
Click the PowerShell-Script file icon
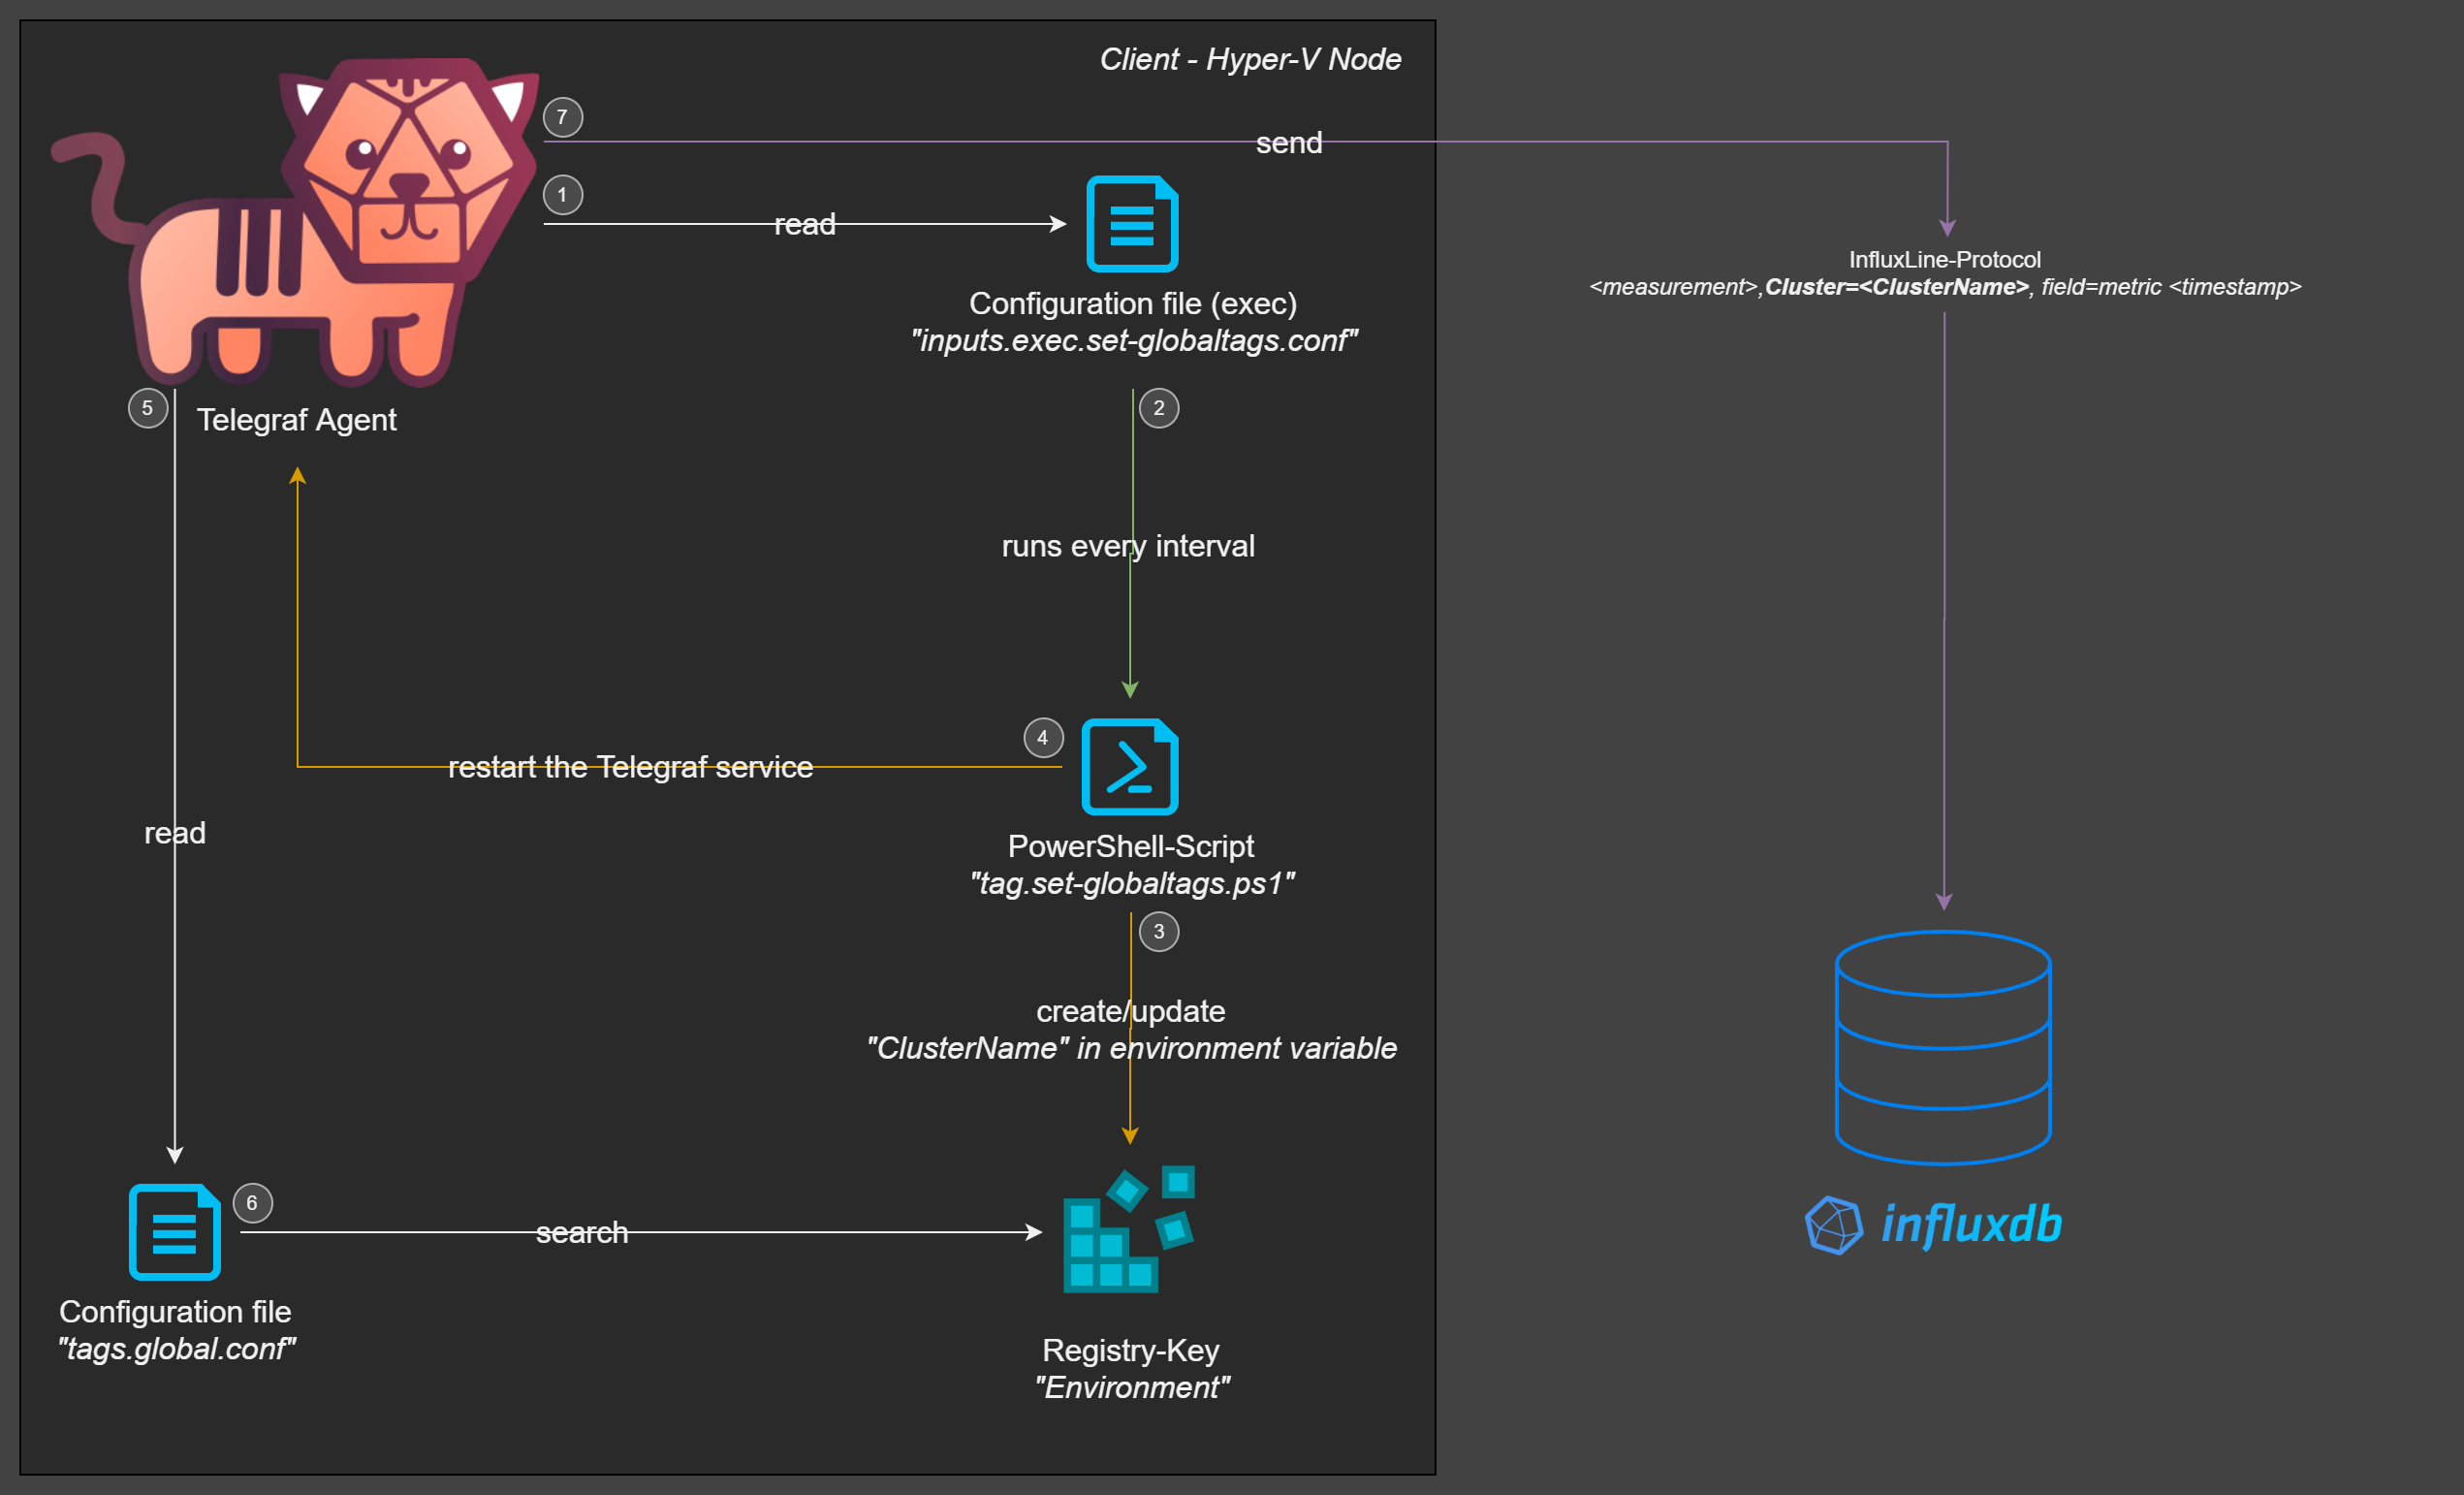[1130, 767]
